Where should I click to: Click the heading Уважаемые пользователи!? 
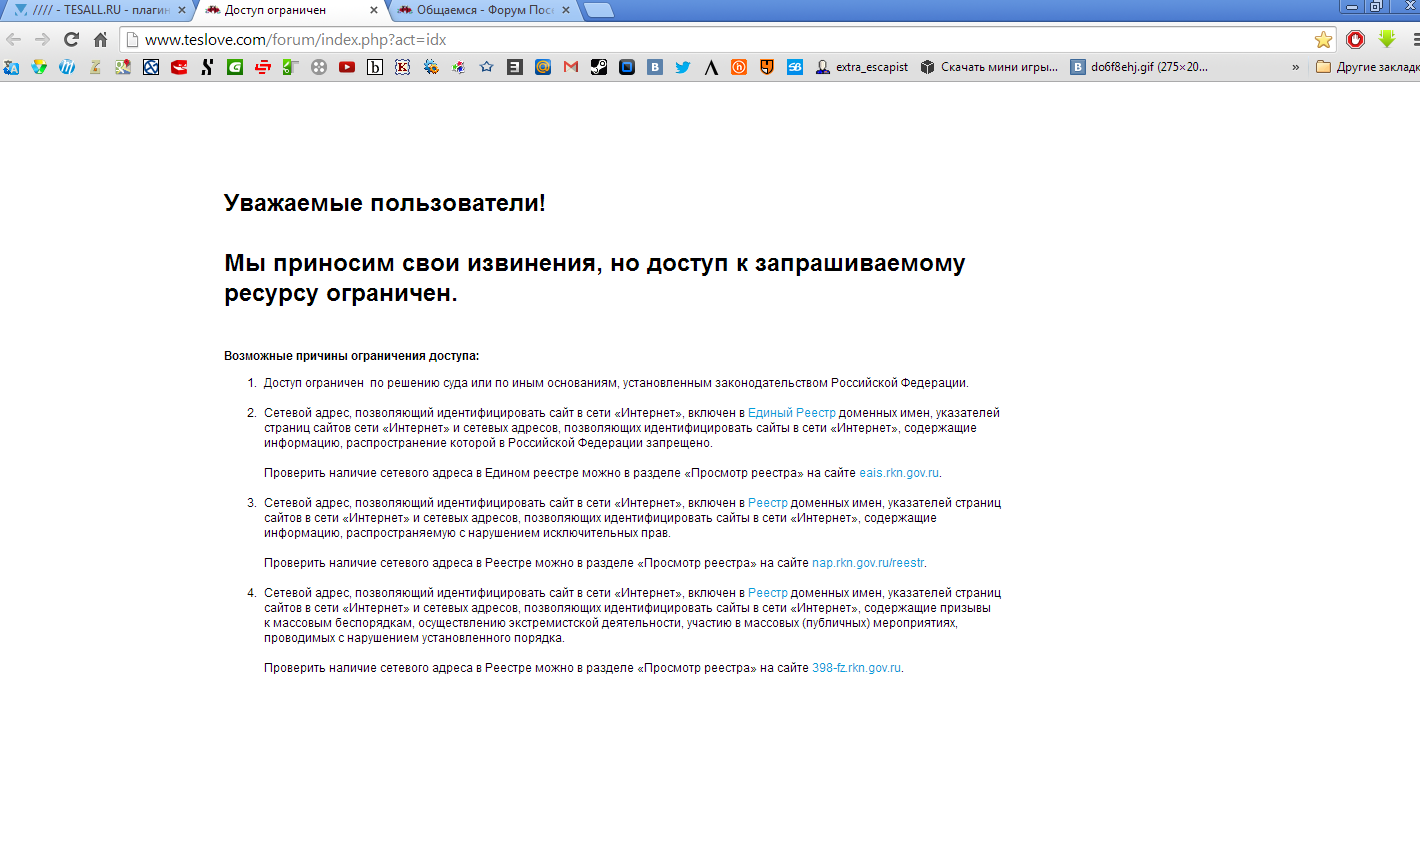pos(385,203)
